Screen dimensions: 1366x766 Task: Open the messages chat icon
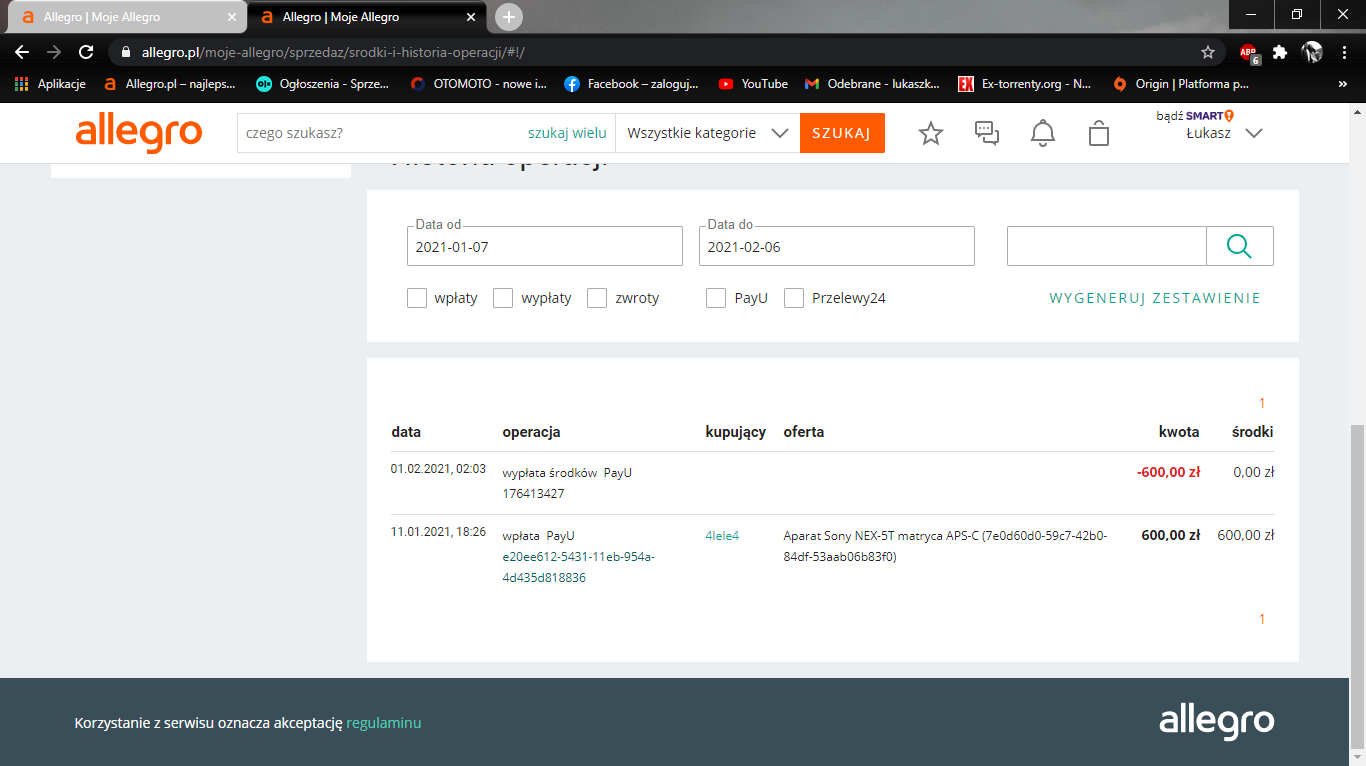(987, 133)
